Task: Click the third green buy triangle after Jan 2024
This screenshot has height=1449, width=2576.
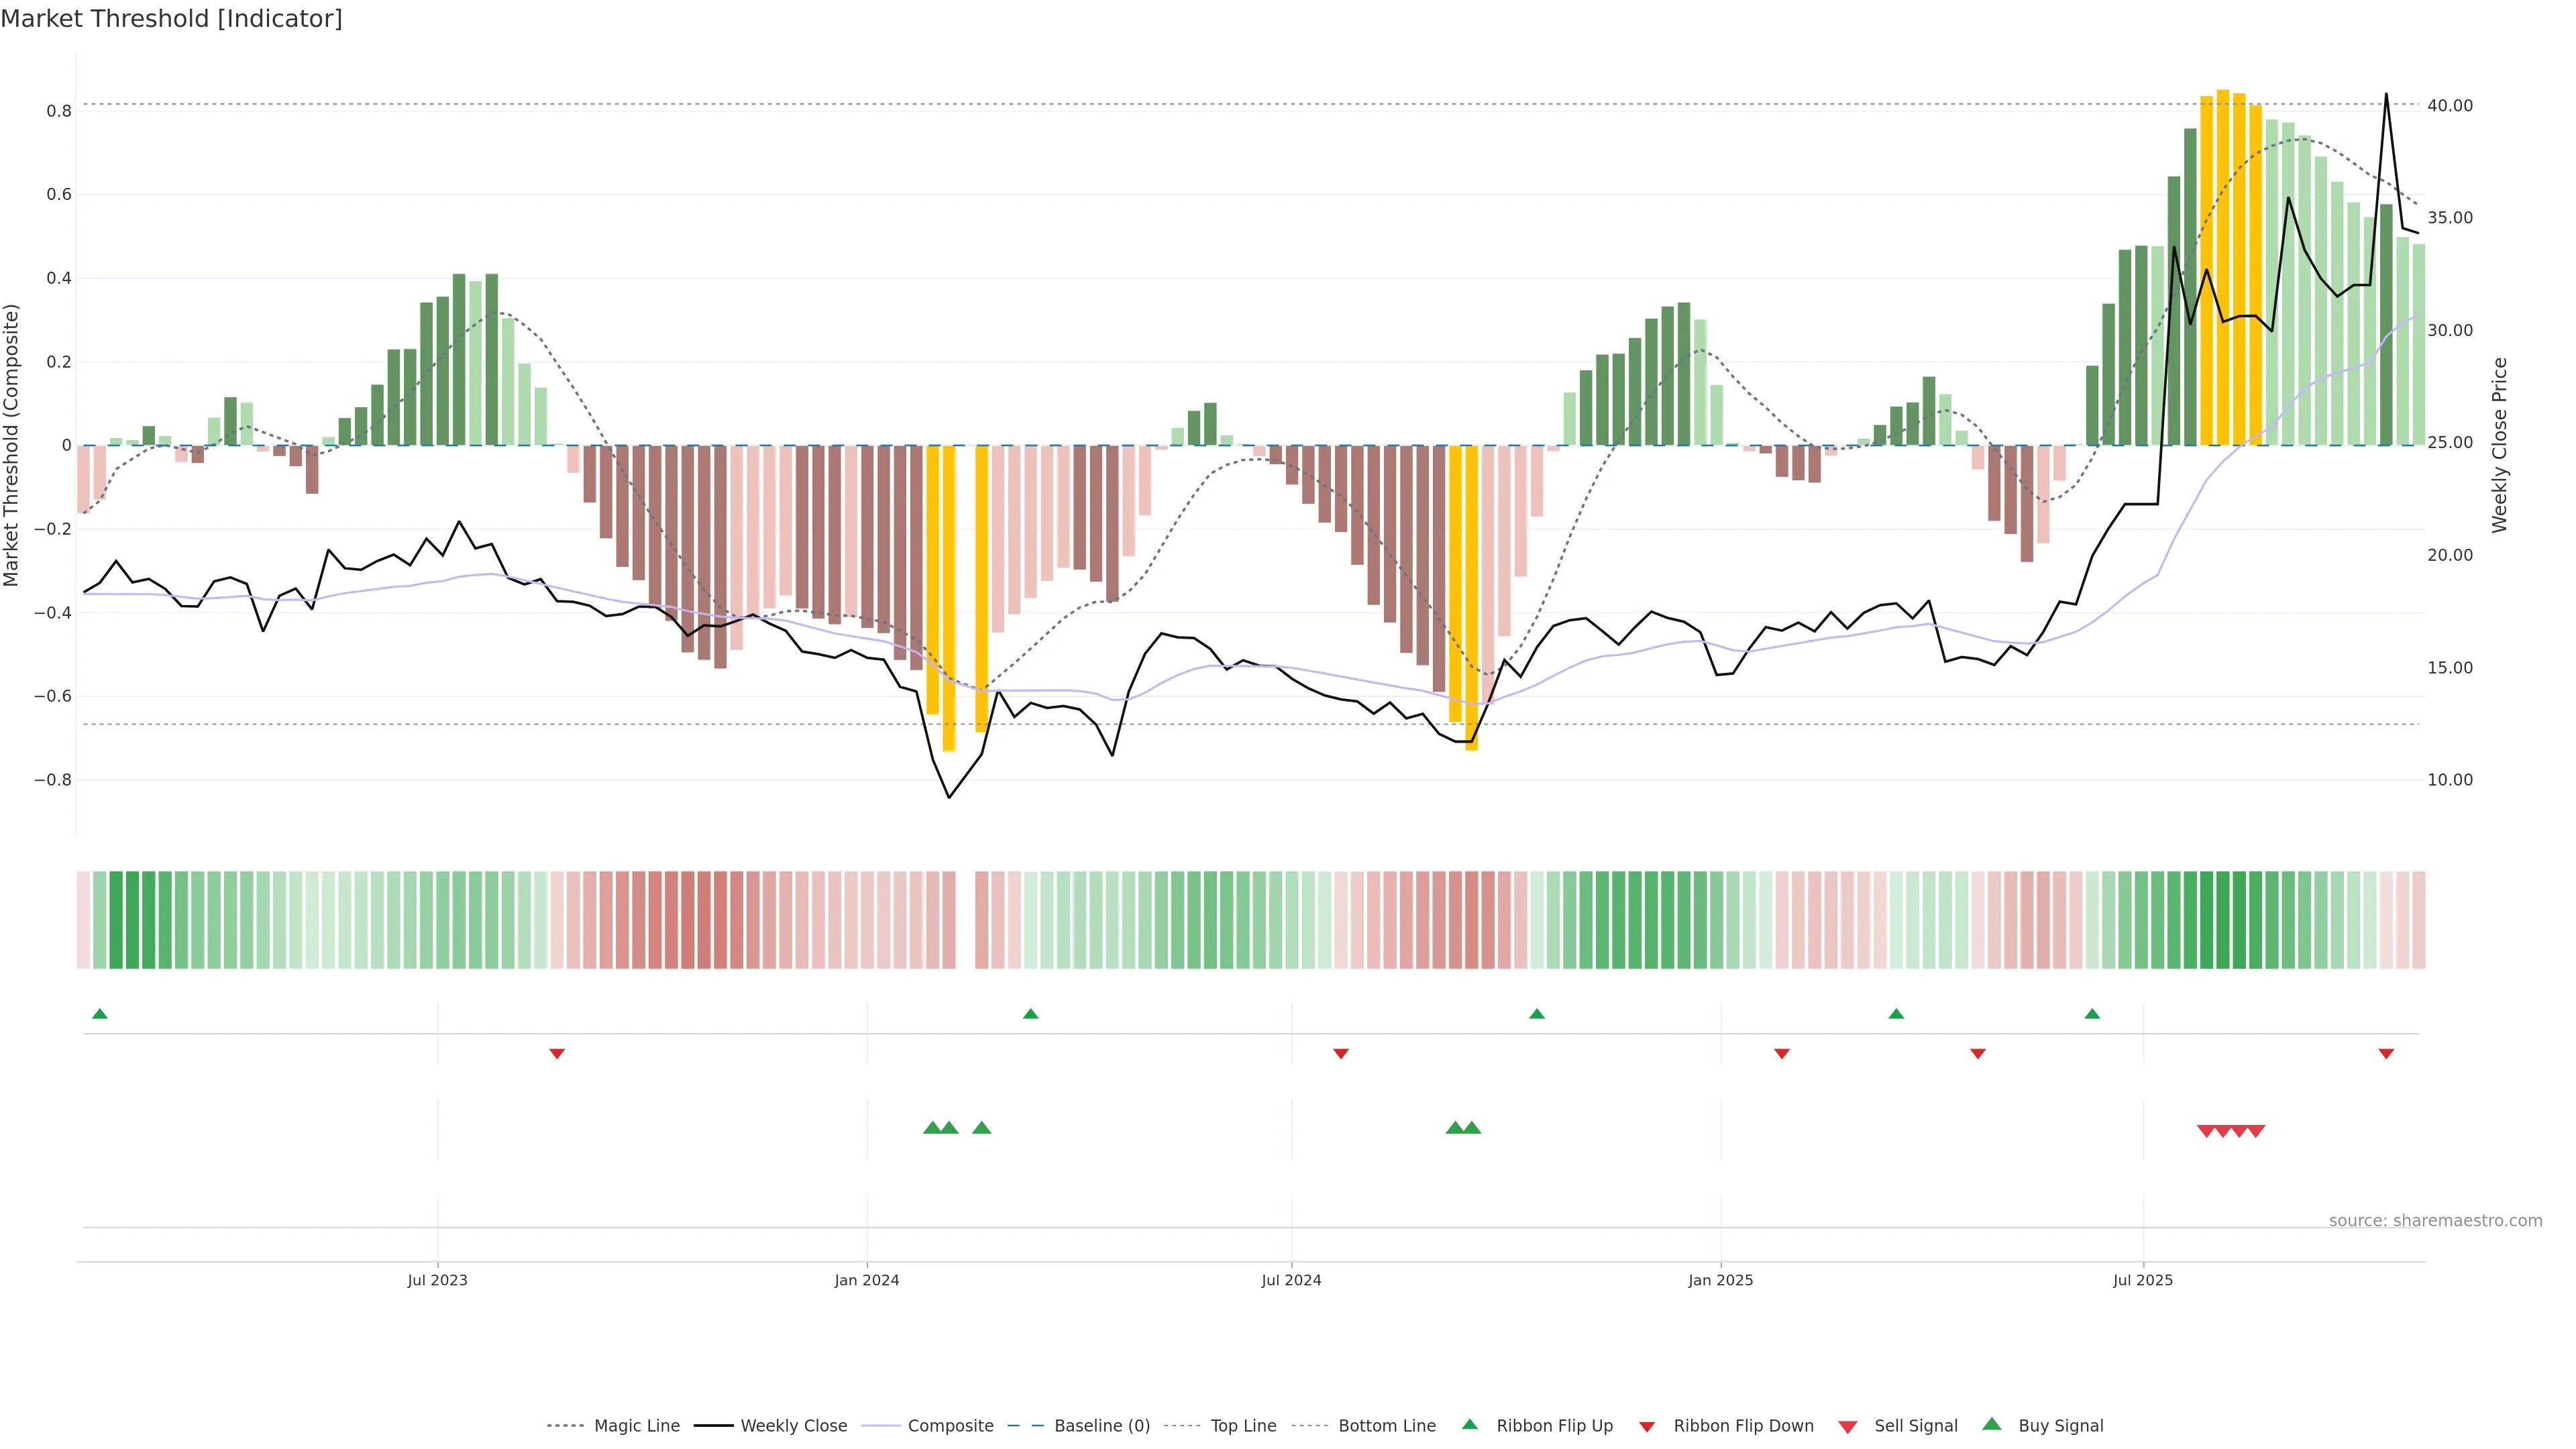Action: (982, 1128)
